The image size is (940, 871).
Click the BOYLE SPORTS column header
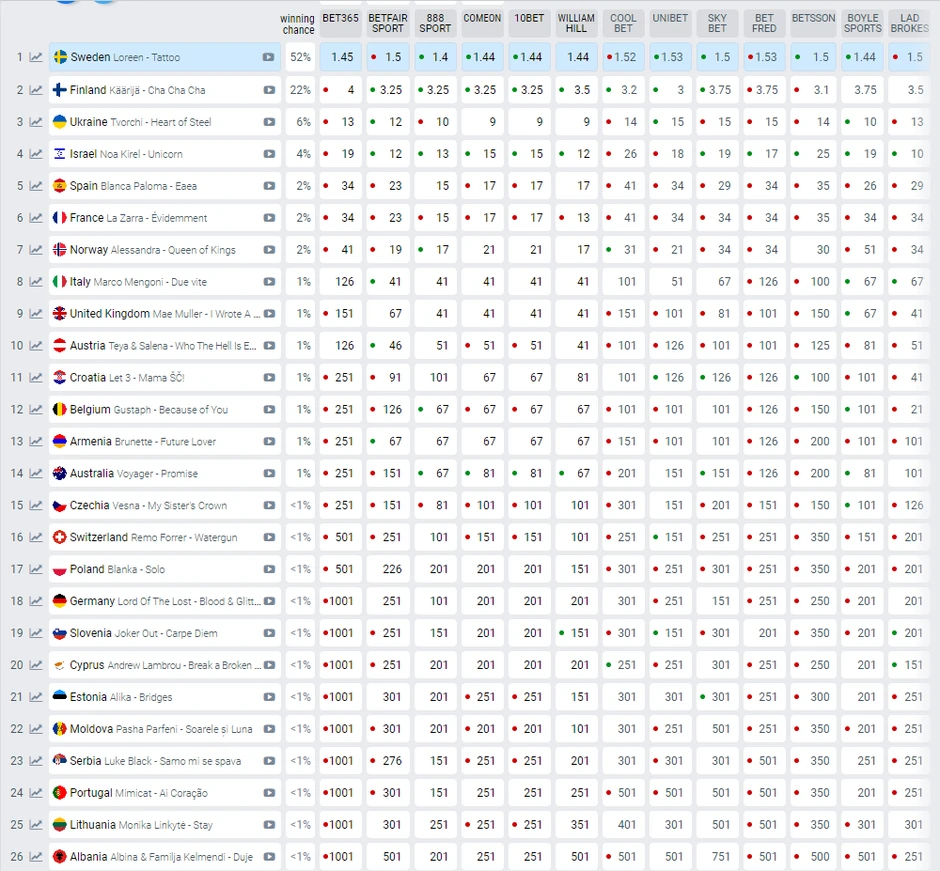[863, 23]
